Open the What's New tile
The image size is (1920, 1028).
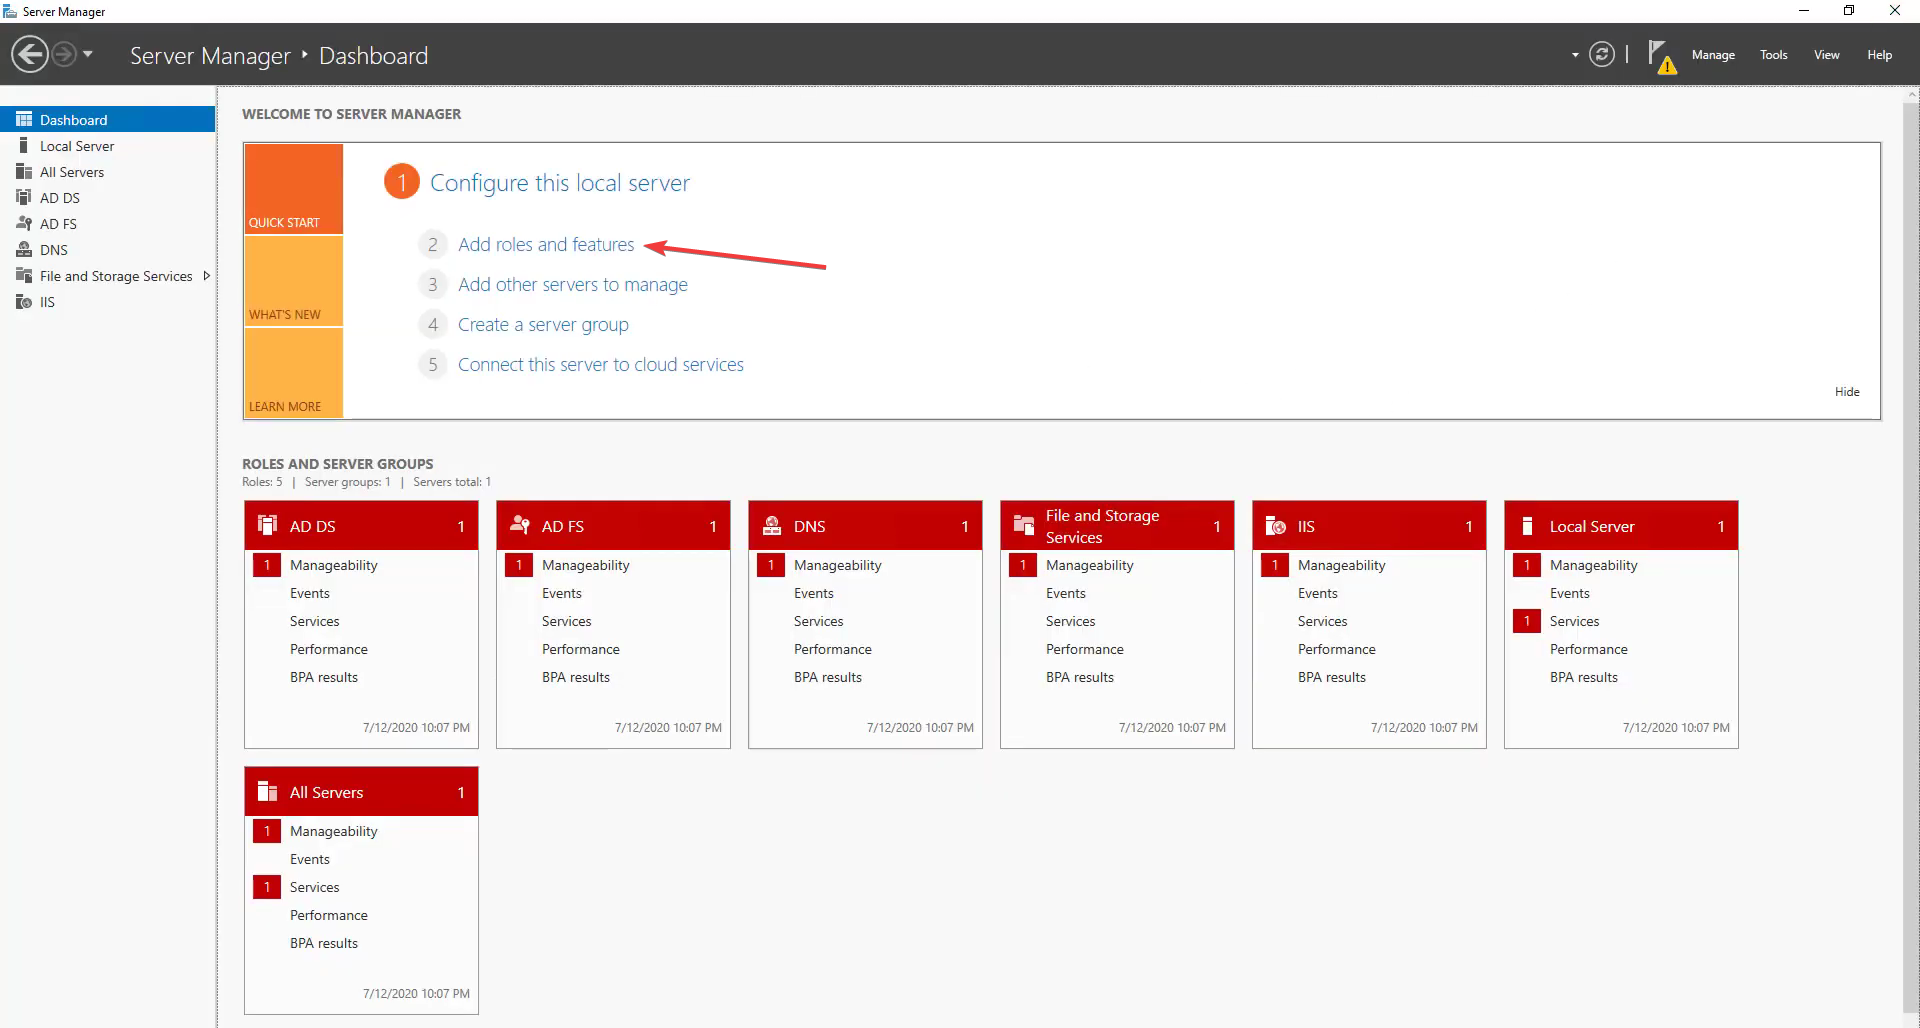pos(294,281)
